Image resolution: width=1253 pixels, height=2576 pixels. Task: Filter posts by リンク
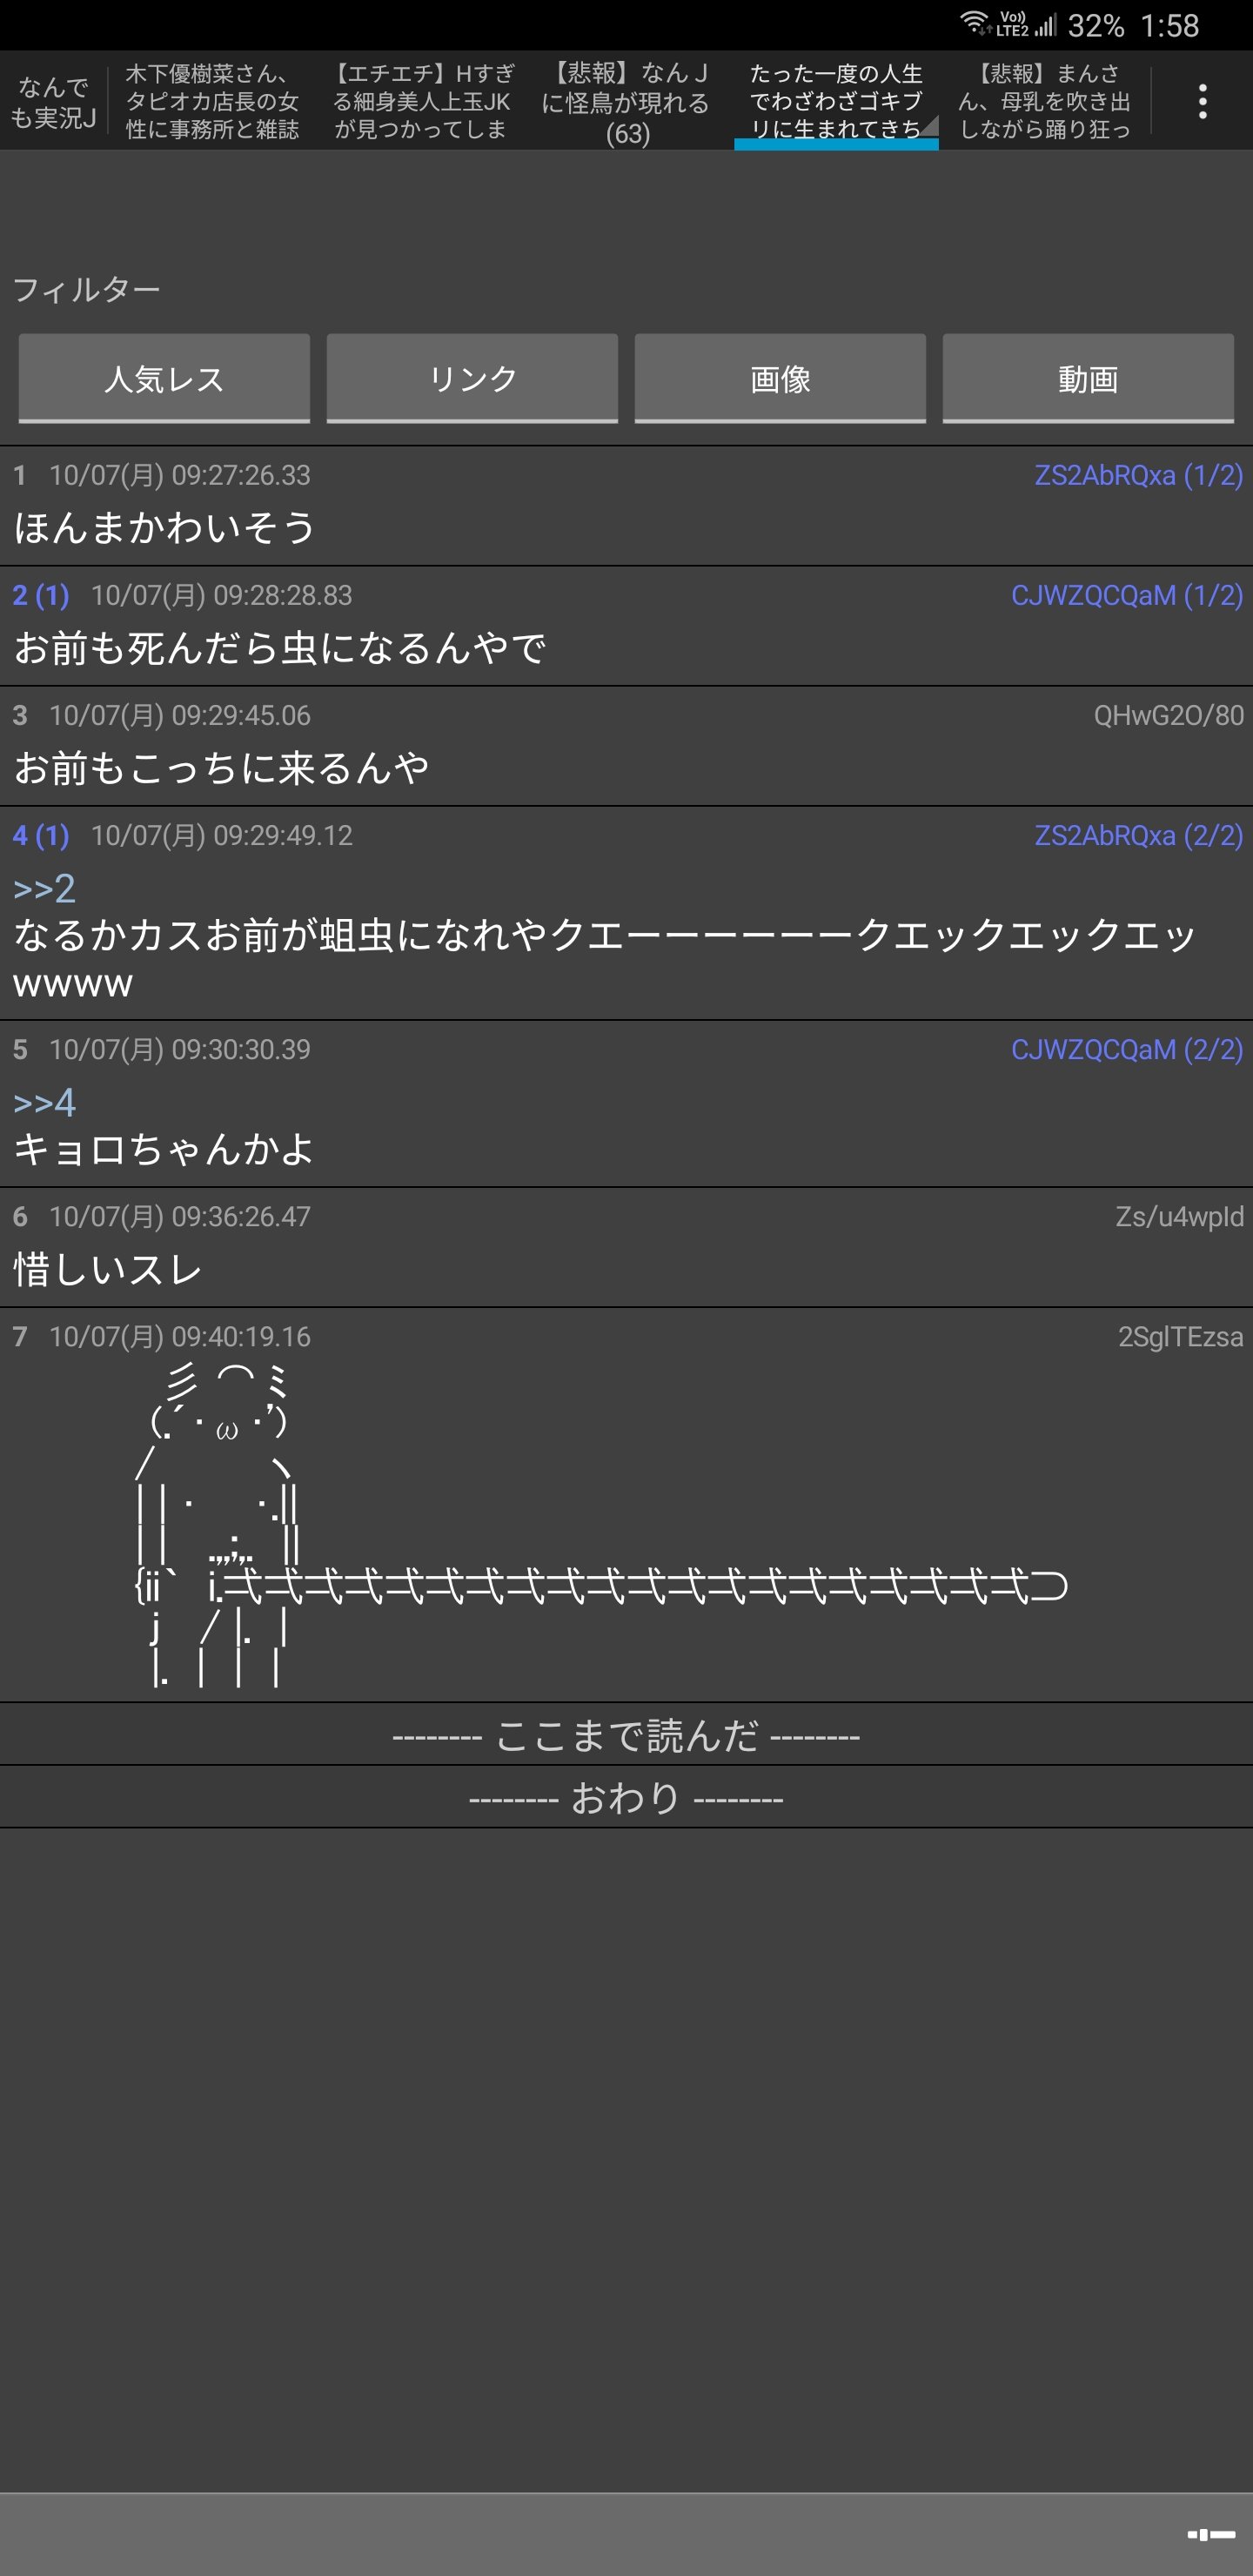click(x=472, y=379)
